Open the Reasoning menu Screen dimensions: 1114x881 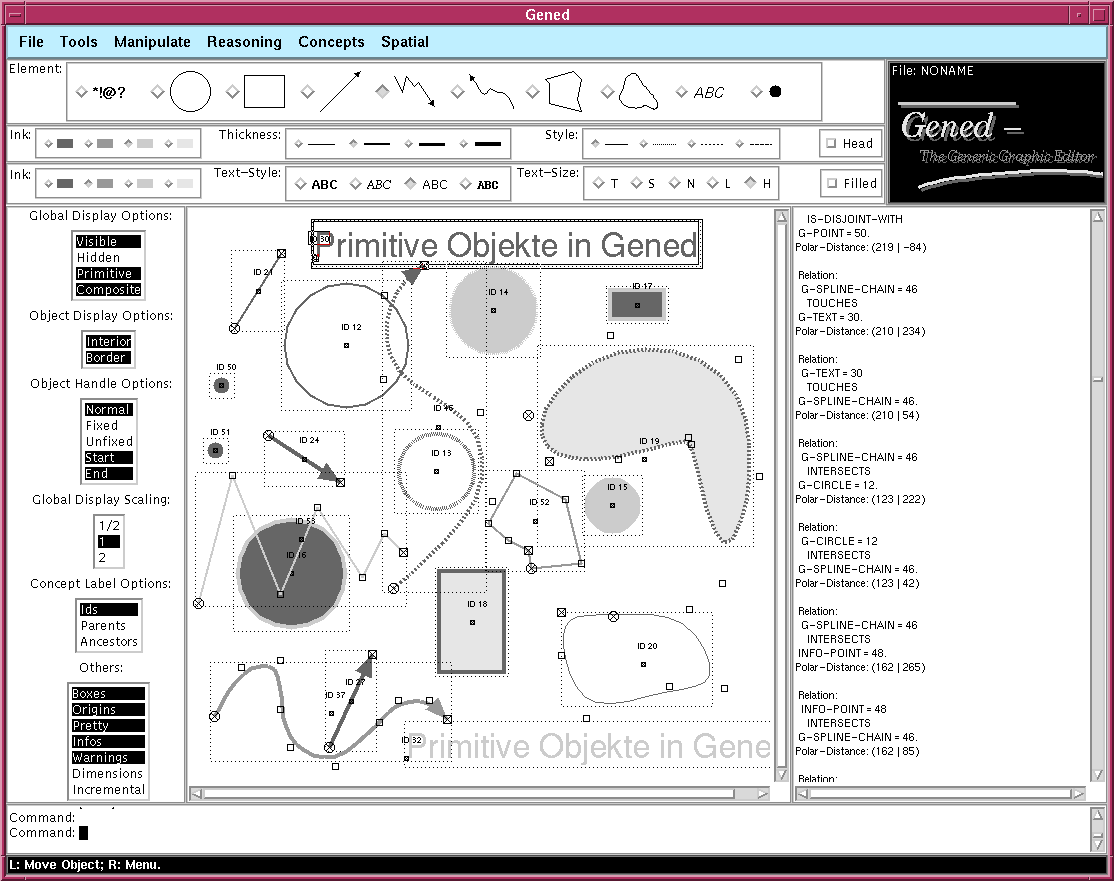[x=244, y=42]
